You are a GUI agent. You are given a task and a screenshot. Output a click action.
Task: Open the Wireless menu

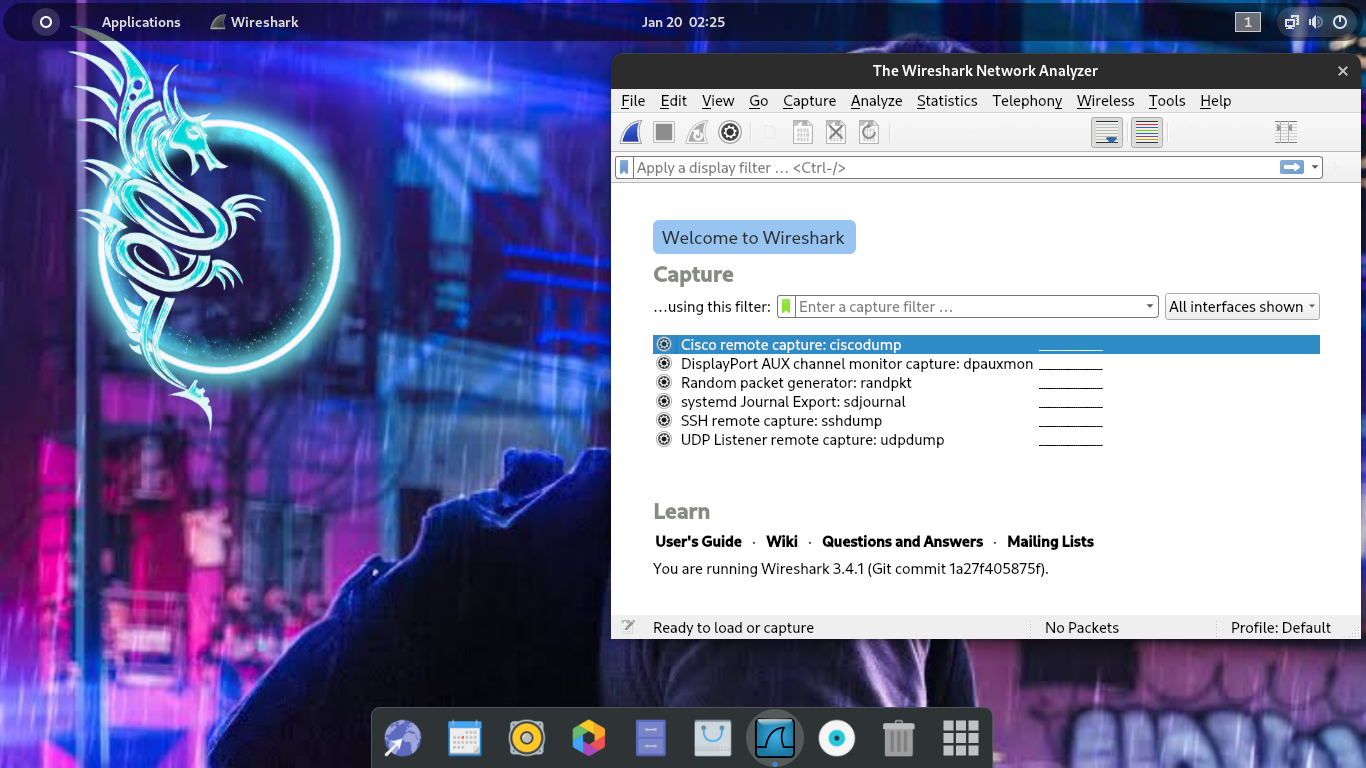(x=1105, y=101)
